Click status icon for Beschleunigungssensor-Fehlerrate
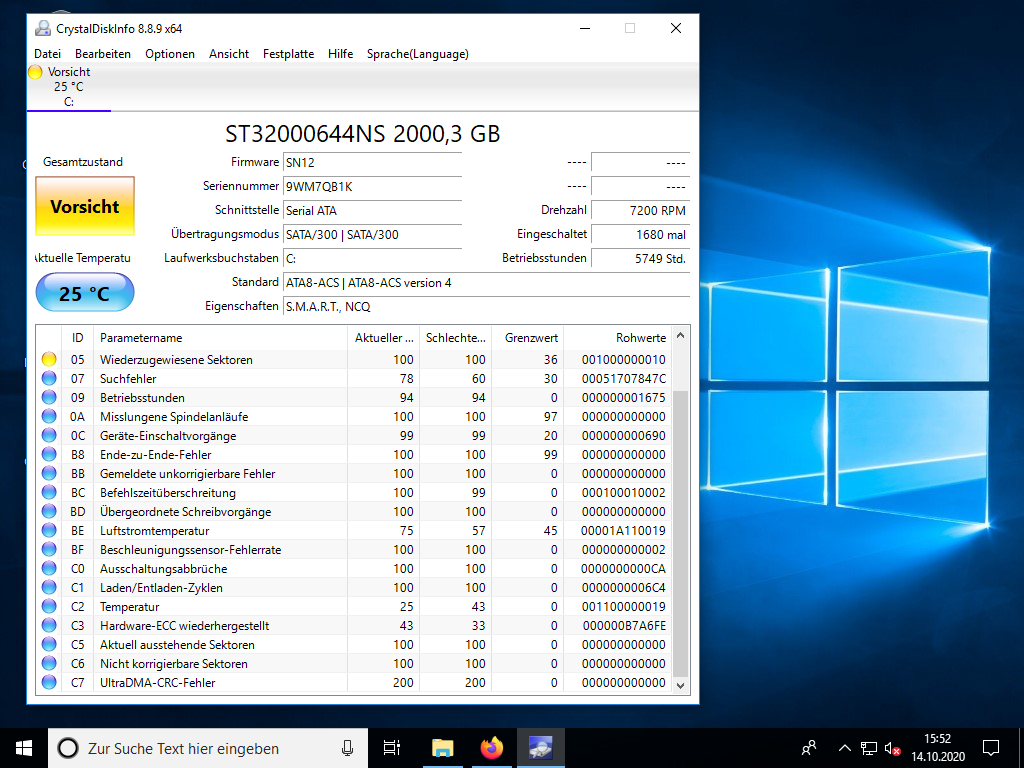 click(49, 549)
